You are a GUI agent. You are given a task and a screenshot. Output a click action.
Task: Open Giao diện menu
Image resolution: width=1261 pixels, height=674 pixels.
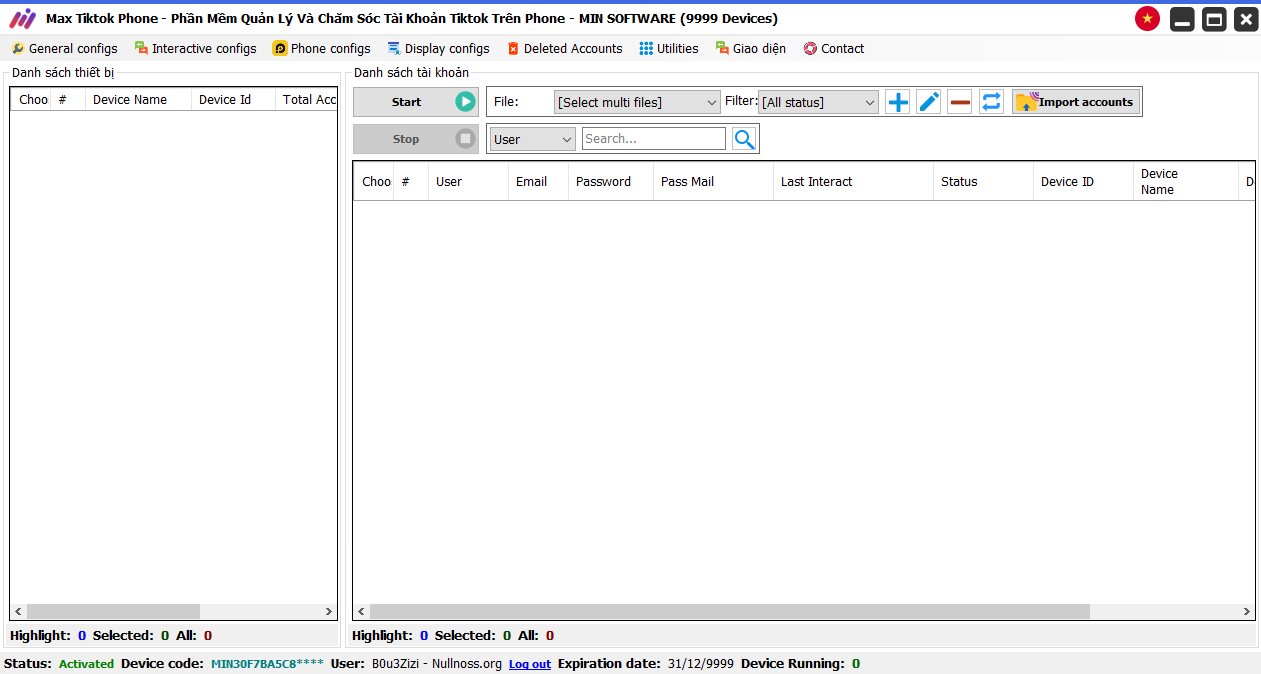point(750,48)
